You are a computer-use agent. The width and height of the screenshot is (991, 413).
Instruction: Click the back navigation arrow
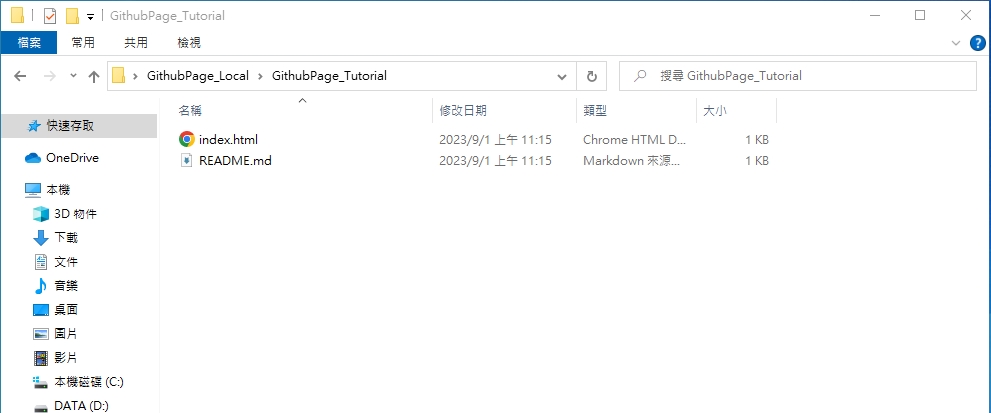(x=21, y=76)
